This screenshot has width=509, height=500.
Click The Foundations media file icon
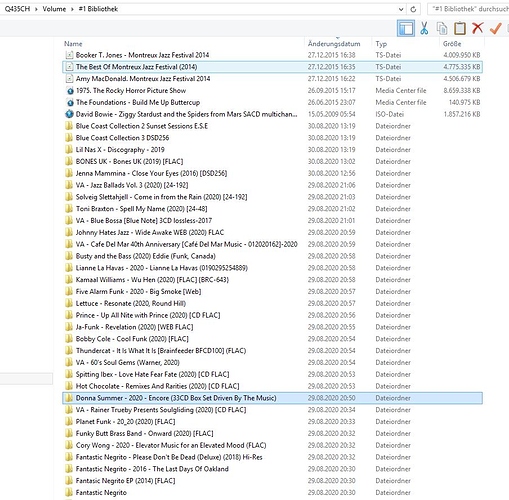[x=70, y=102]
